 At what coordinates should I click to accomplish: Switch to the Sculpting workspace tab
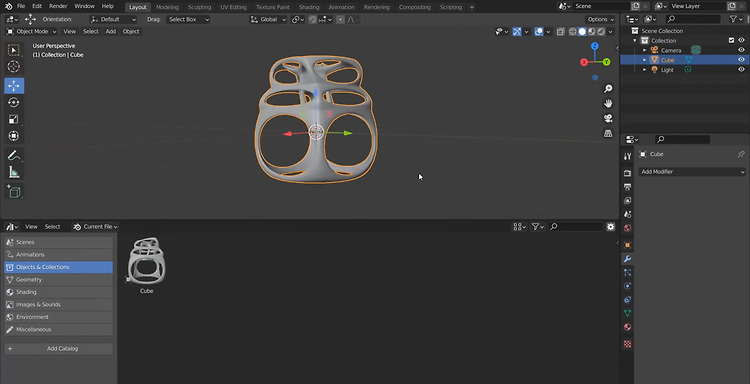pyautogui.click(x=199, y=7)
